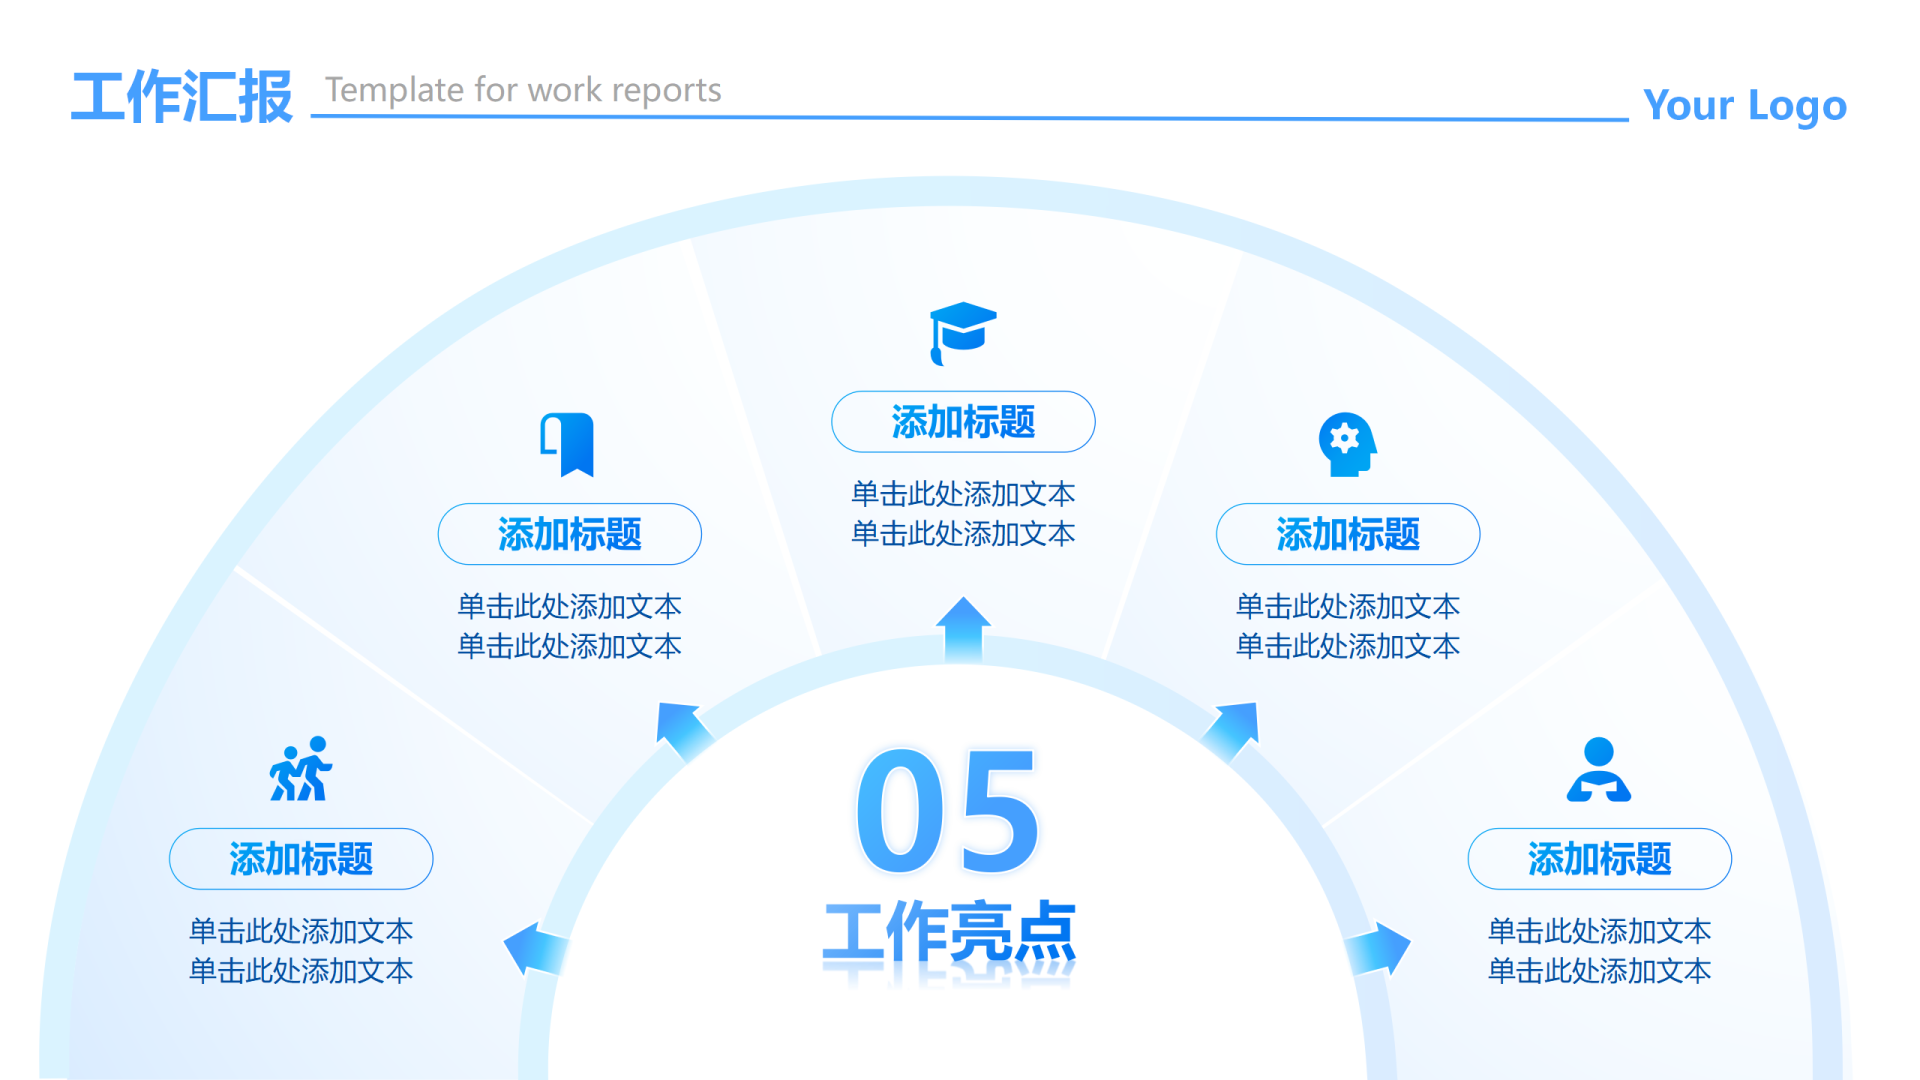Select the blue bookmark book icon
This screenshot has height=1080, width=1920.
(568, 444)
